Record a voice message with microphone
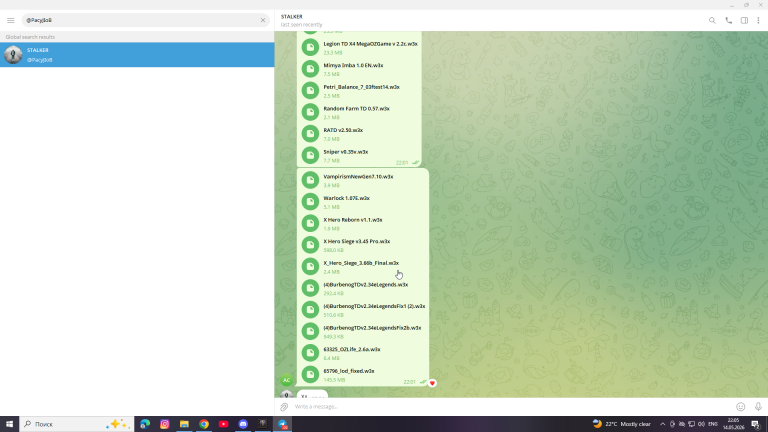The image size is (768, 432). pyautogui.click(x=758, y=407)
